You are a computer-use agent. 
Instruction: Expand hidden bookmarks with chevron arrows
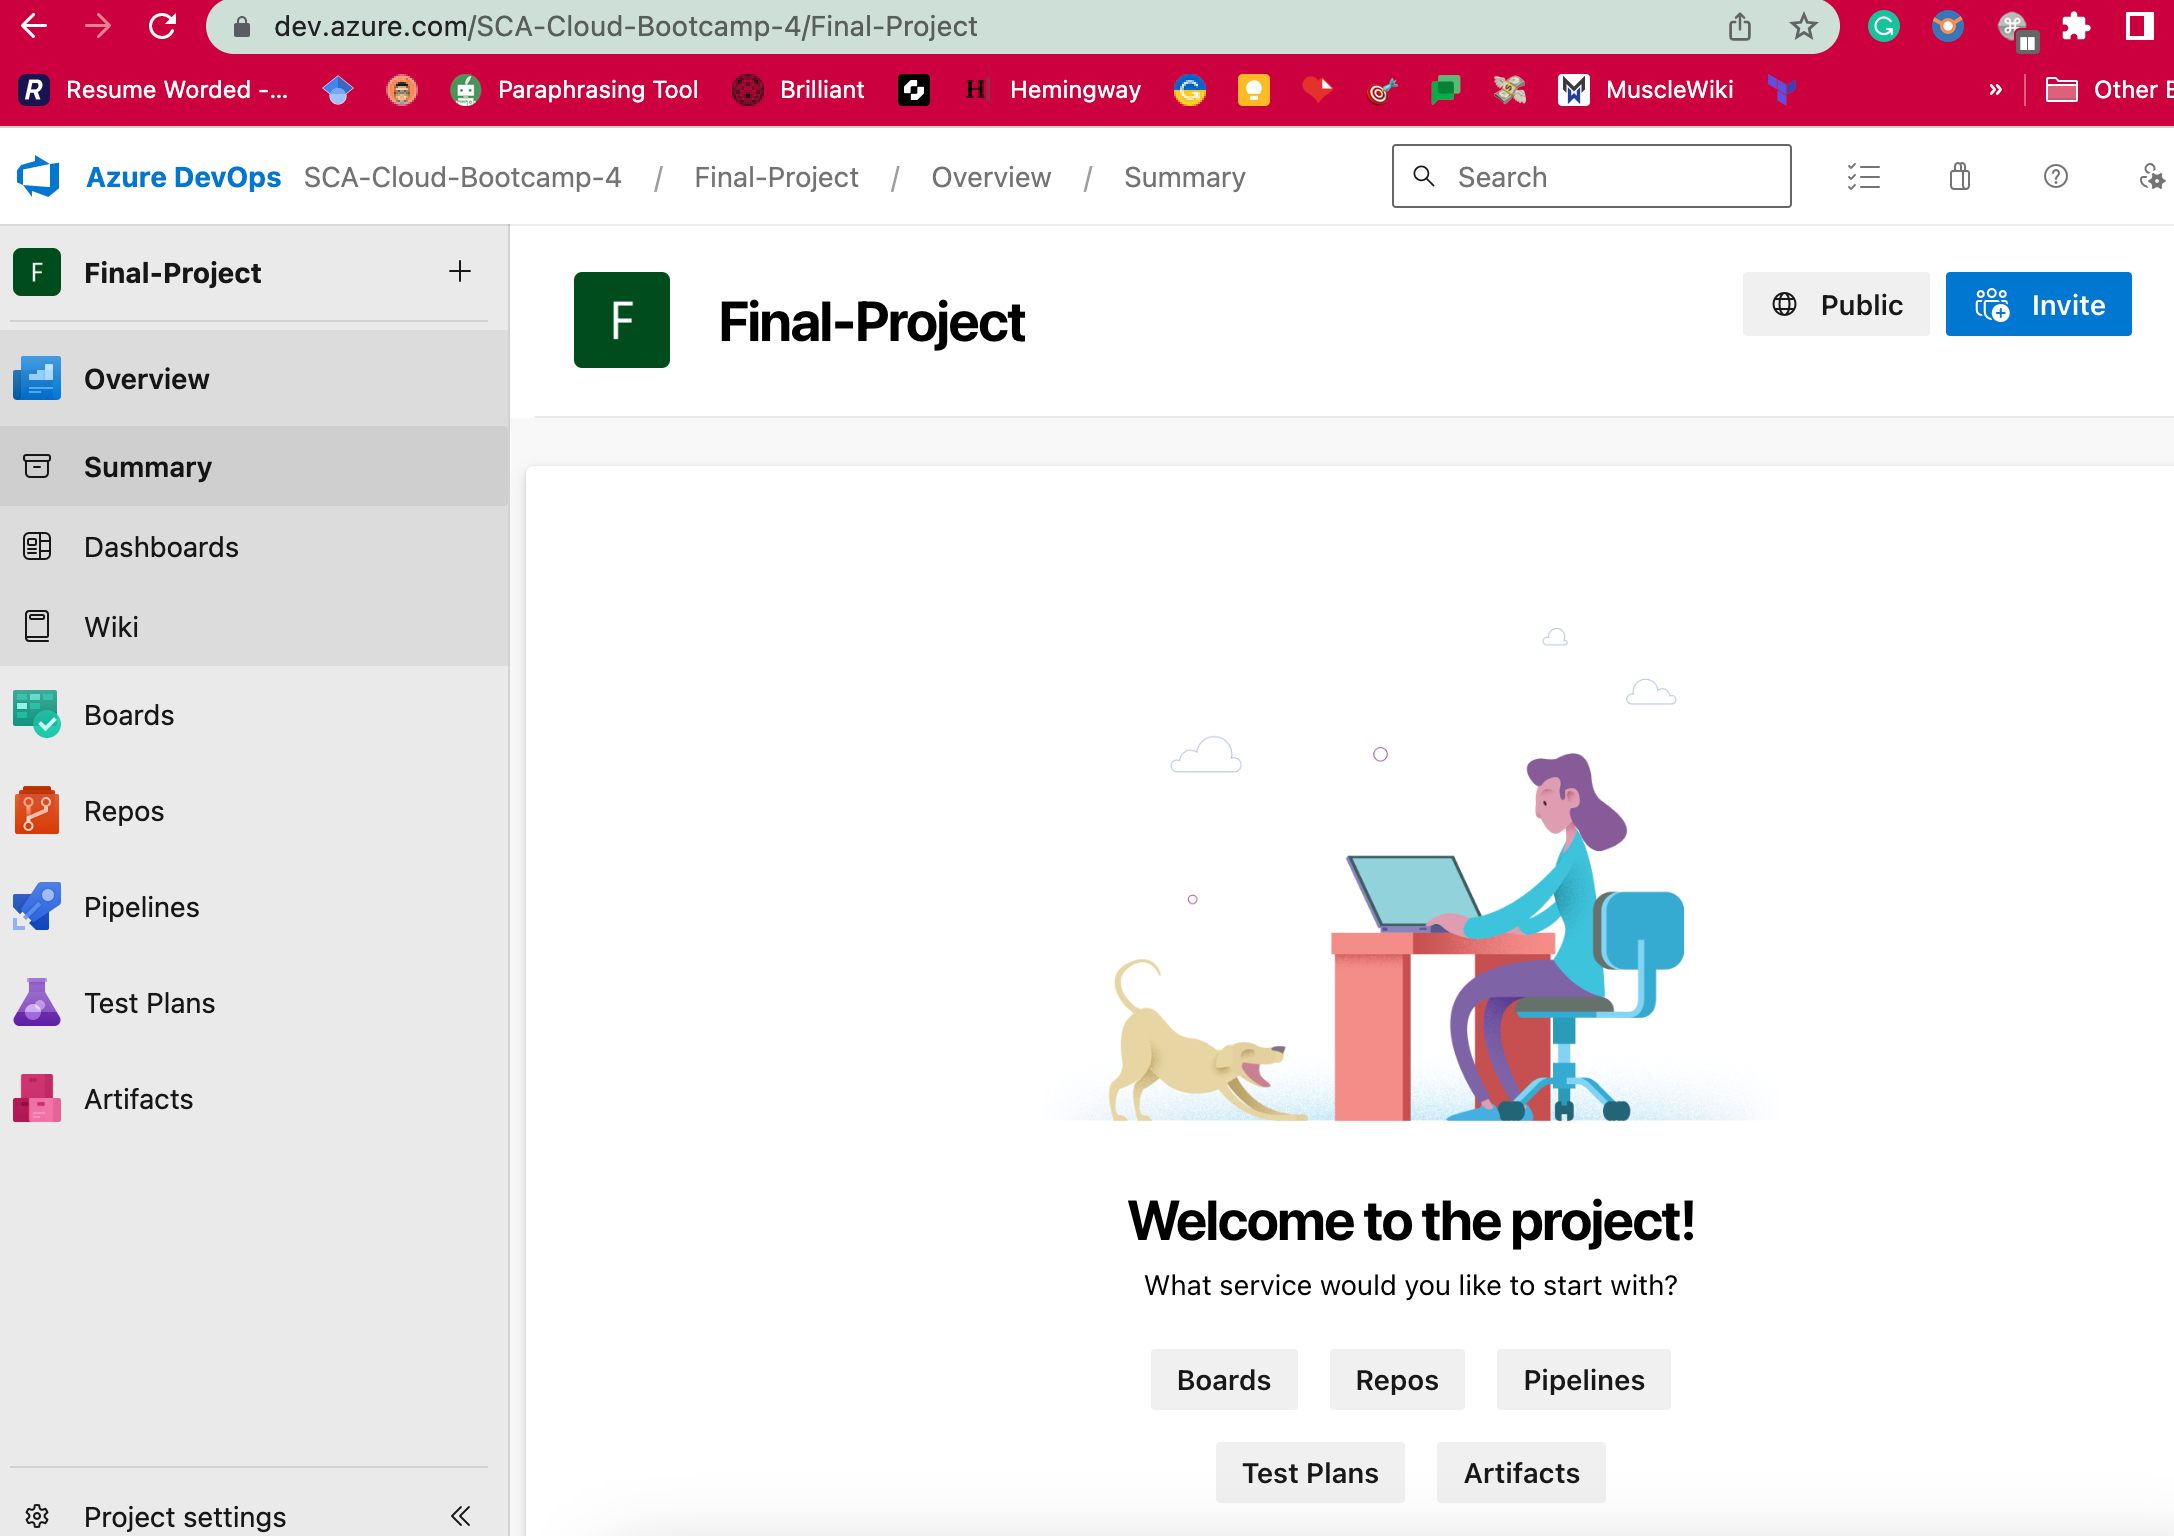1996,89
